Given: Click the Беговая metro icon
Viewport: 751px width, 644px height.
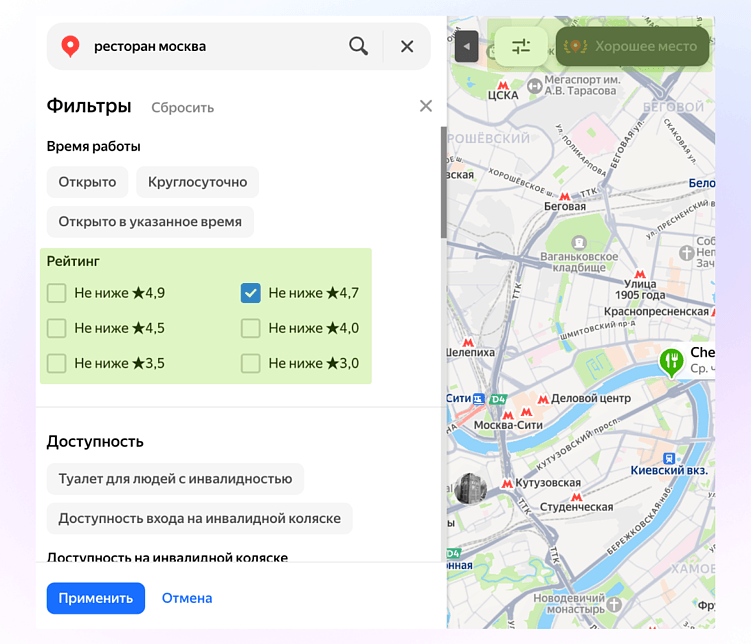Looking at the screenshot, I should [x=565, y=196].
